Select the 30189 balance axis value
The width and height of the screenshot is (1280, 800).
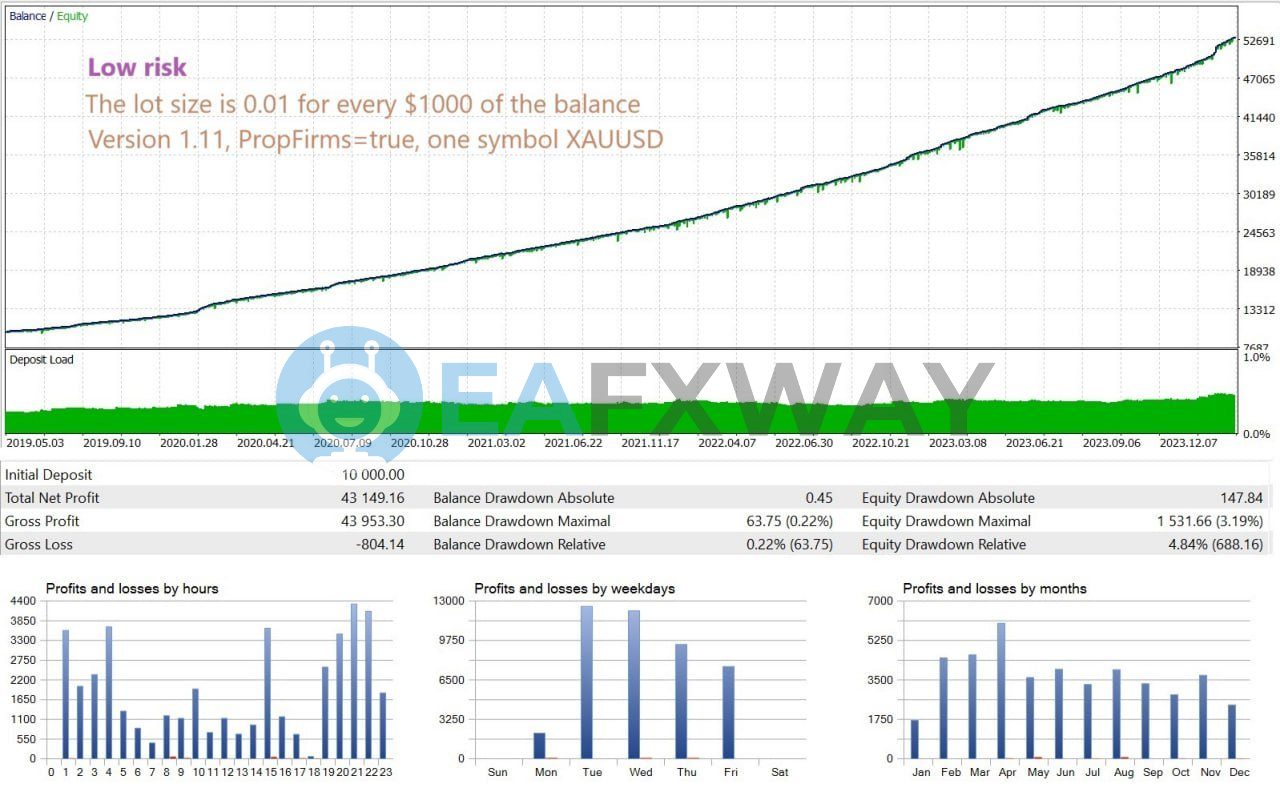(x=1259, y=195)
